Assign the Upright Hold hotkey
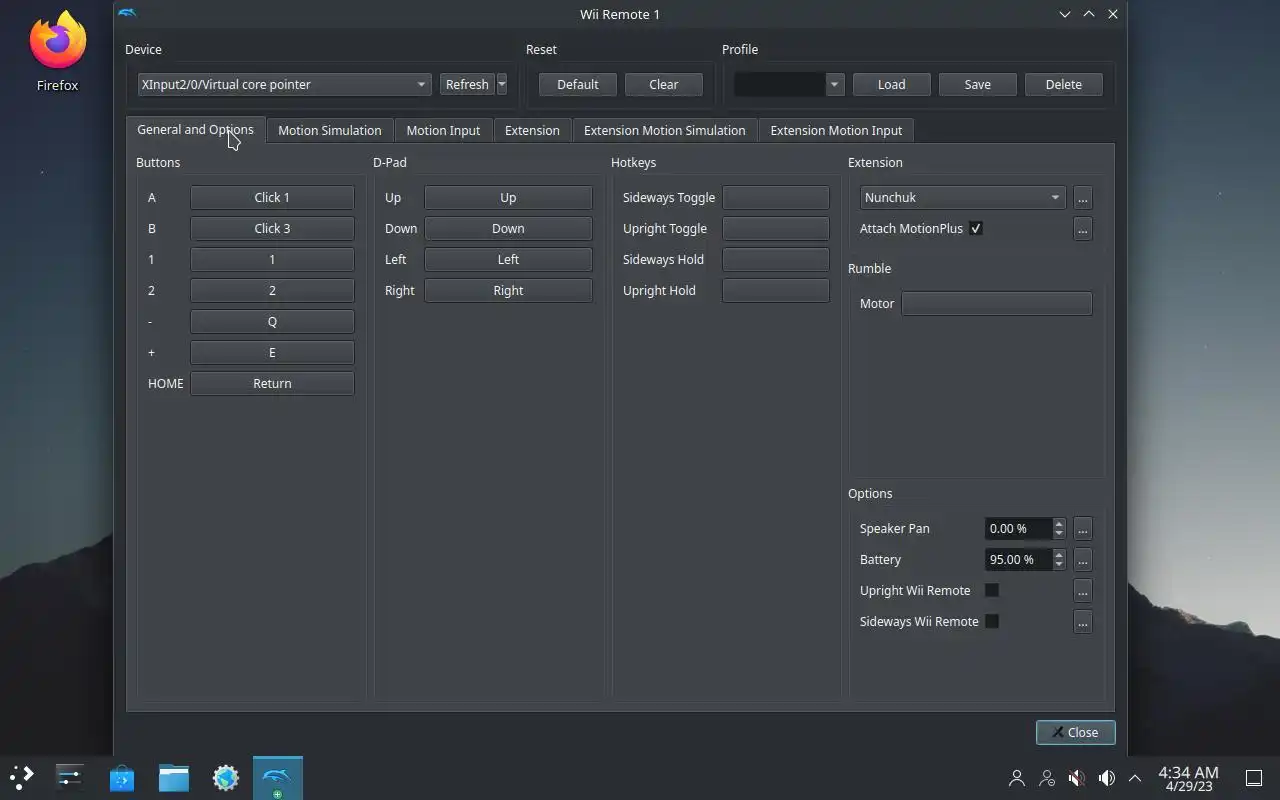Image resolution: width=1280 pixels, height=800 pixels. pos(776,291)
